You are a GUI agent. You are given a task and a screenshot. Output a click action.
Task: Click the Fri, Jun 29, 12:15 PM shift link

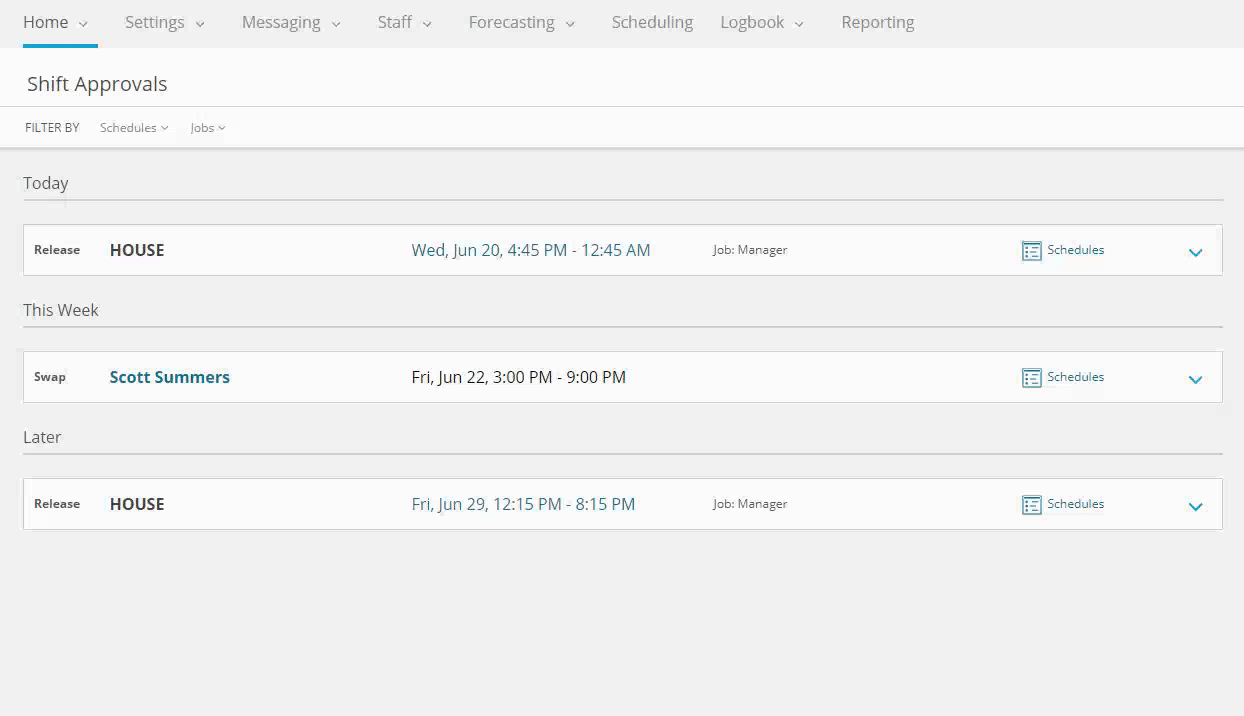523,504
